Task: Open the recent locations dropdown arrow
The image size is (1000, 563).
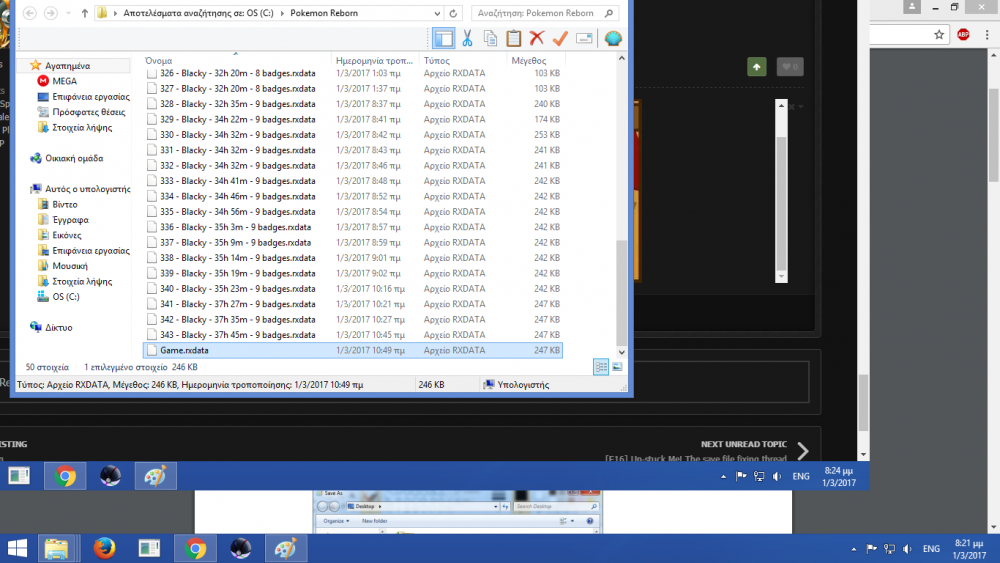Action: click(x=67, y=14)
